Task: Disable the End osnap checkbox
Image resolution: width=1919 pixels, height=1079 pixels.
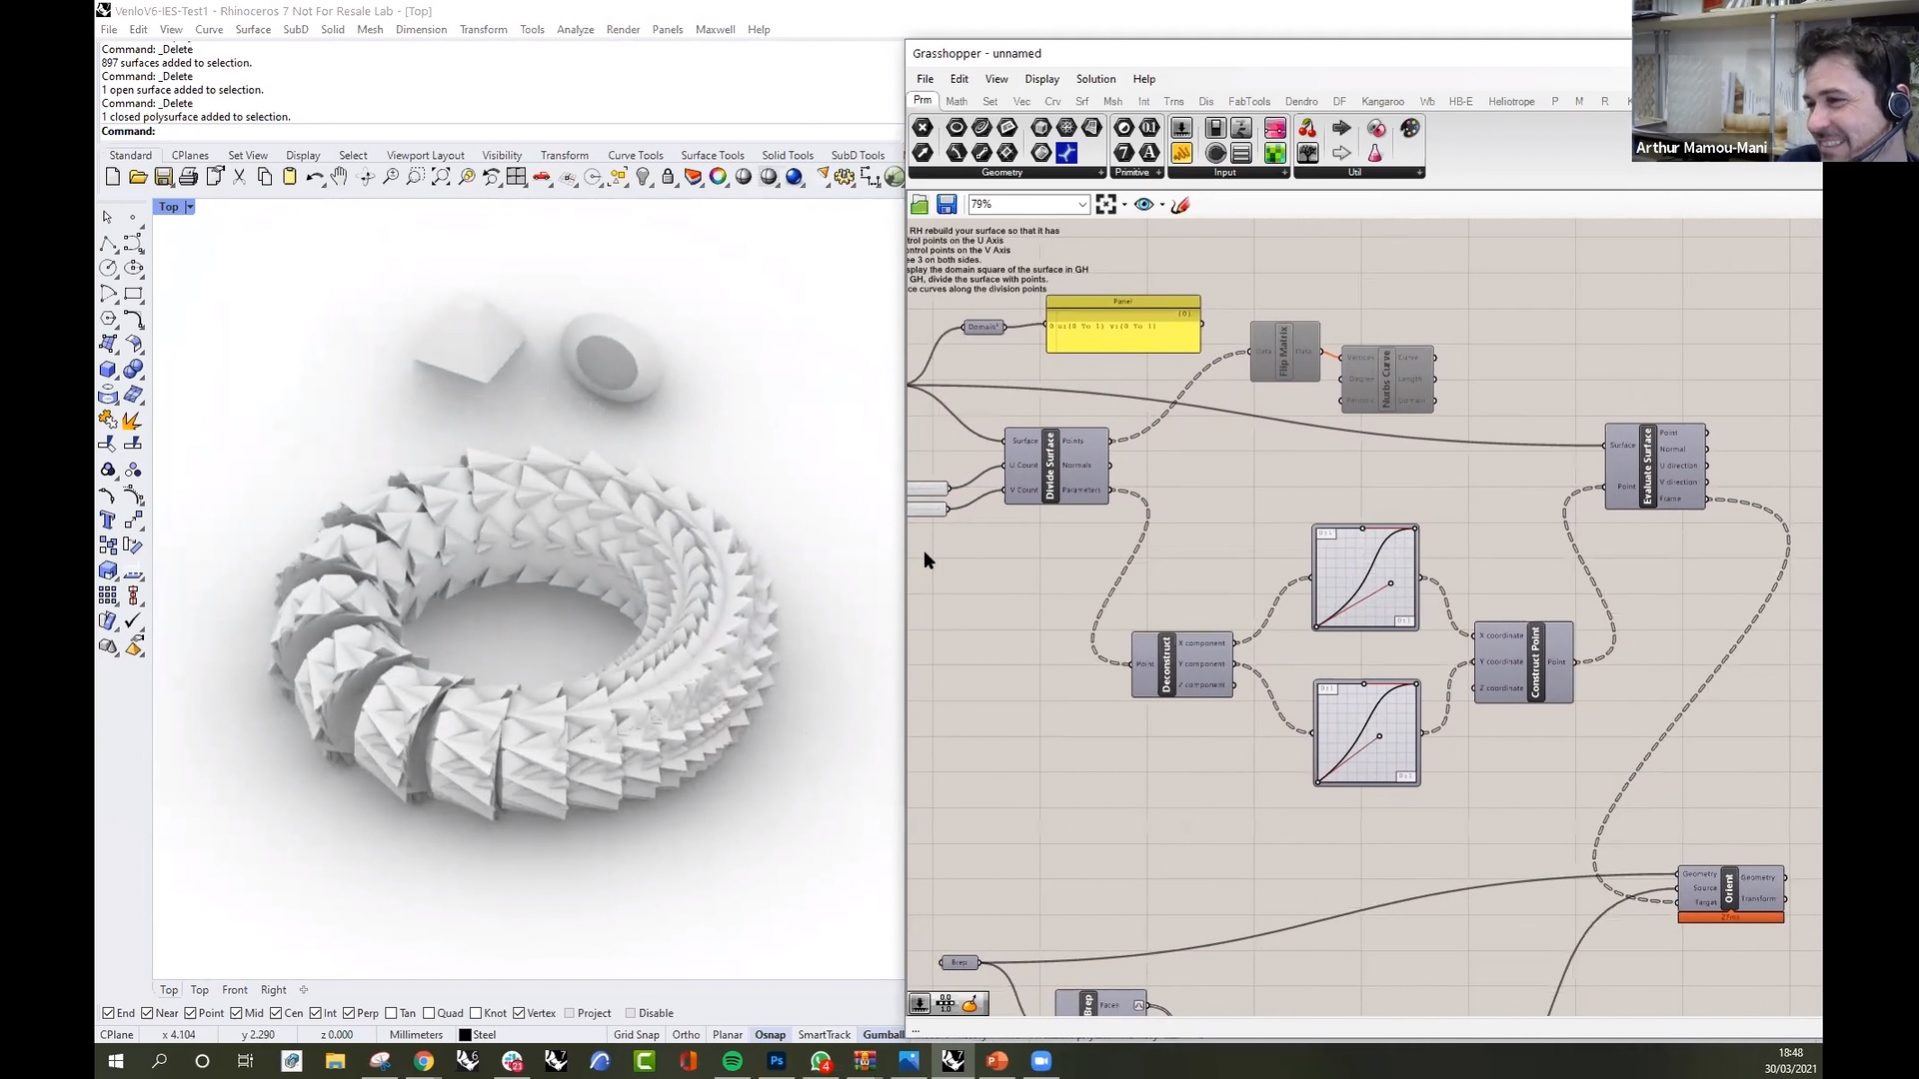Action: 107,1013
